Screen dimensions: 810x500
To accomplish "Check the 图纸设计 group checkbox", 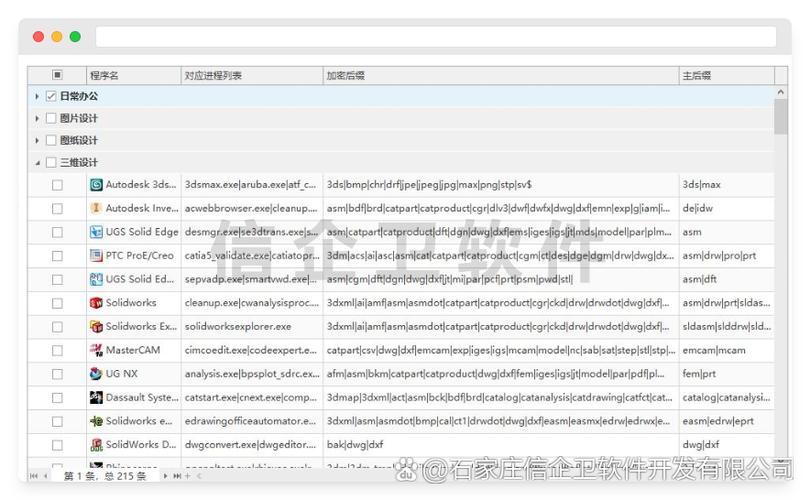I will (x=51, y=140).
